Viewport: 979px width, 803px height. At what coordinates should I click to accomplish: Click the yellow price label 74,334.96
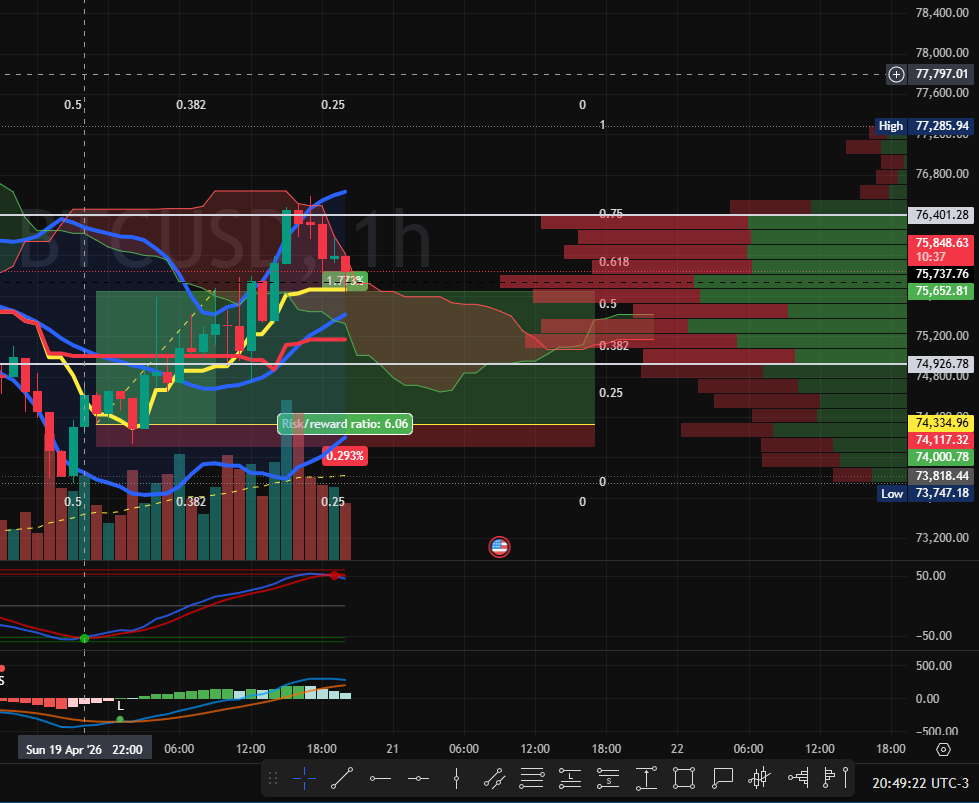point(941,423)
